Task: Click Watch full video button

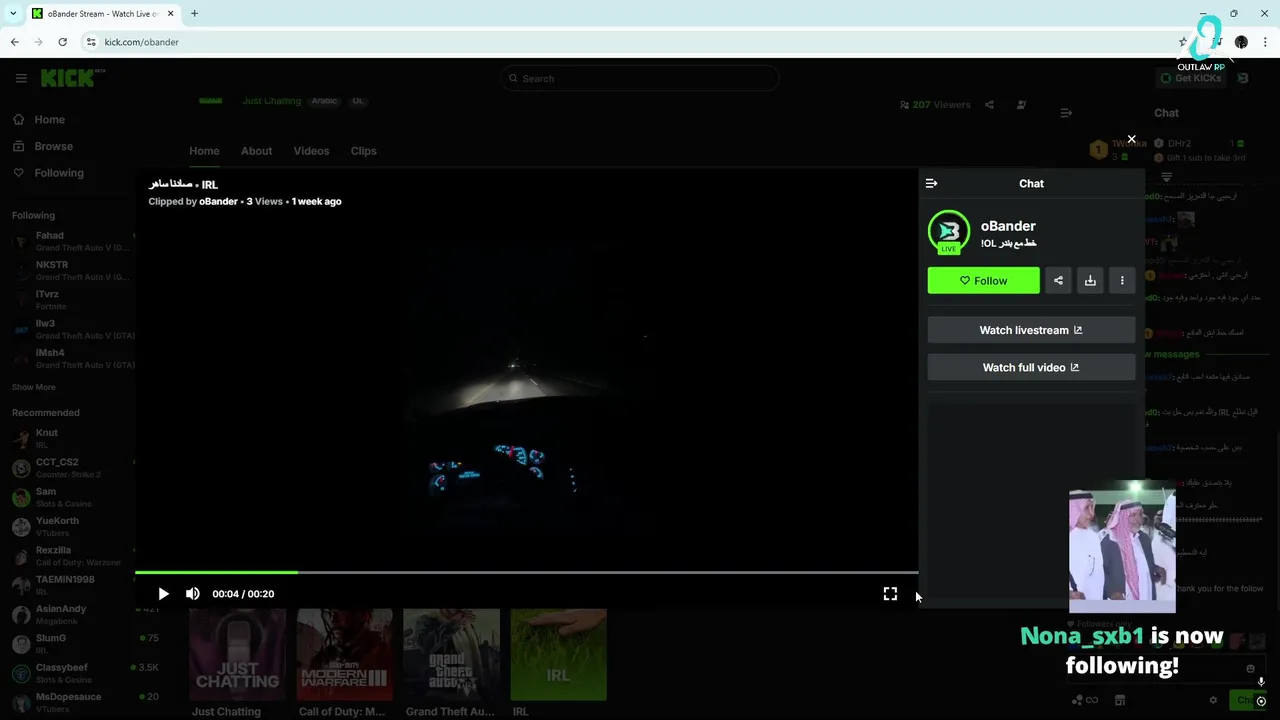Action: (x=1031, y=367)
